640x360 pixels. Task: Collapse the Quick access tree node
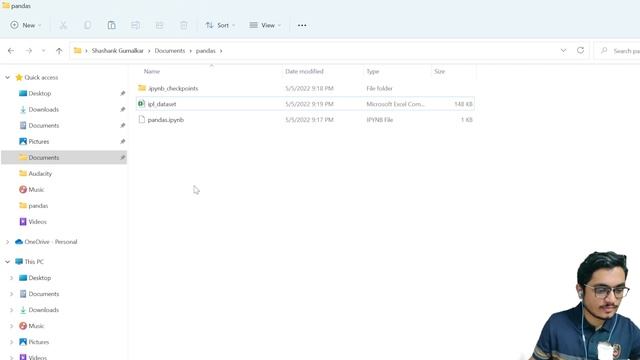tap(7, 78)
